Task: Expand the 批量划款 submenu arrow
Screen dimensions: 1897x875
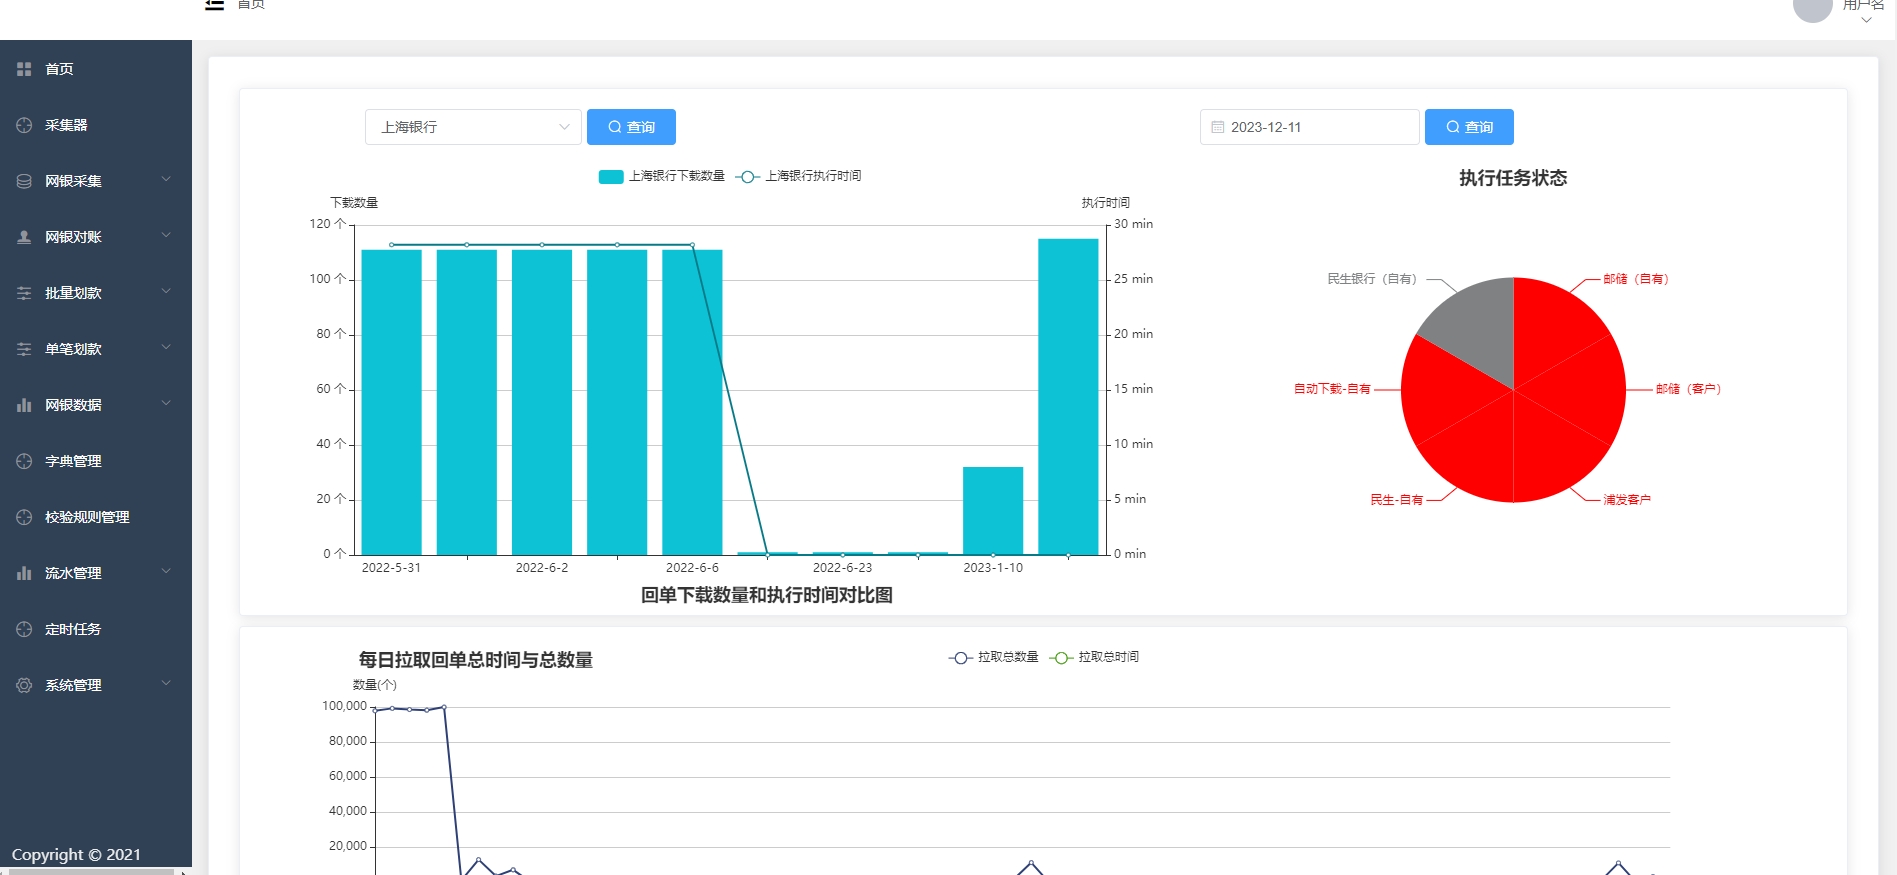Action: tap(166, 292)
